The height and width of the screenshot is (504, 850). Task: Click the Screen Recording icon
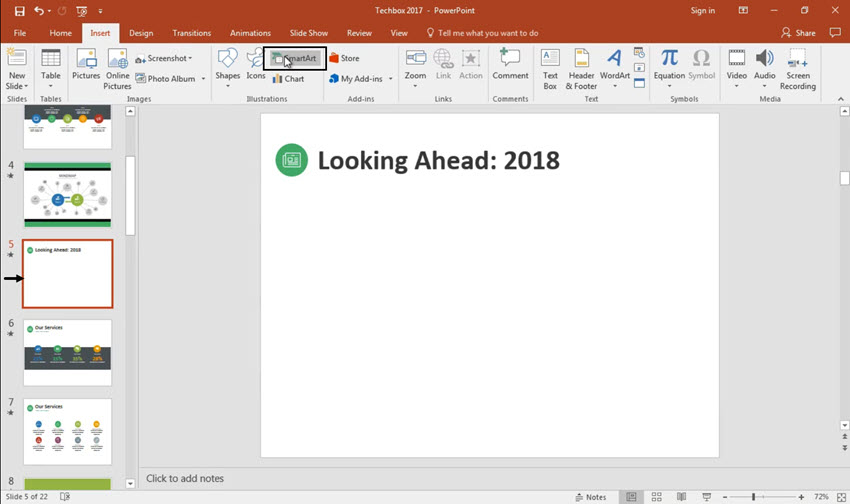[797, 66]
